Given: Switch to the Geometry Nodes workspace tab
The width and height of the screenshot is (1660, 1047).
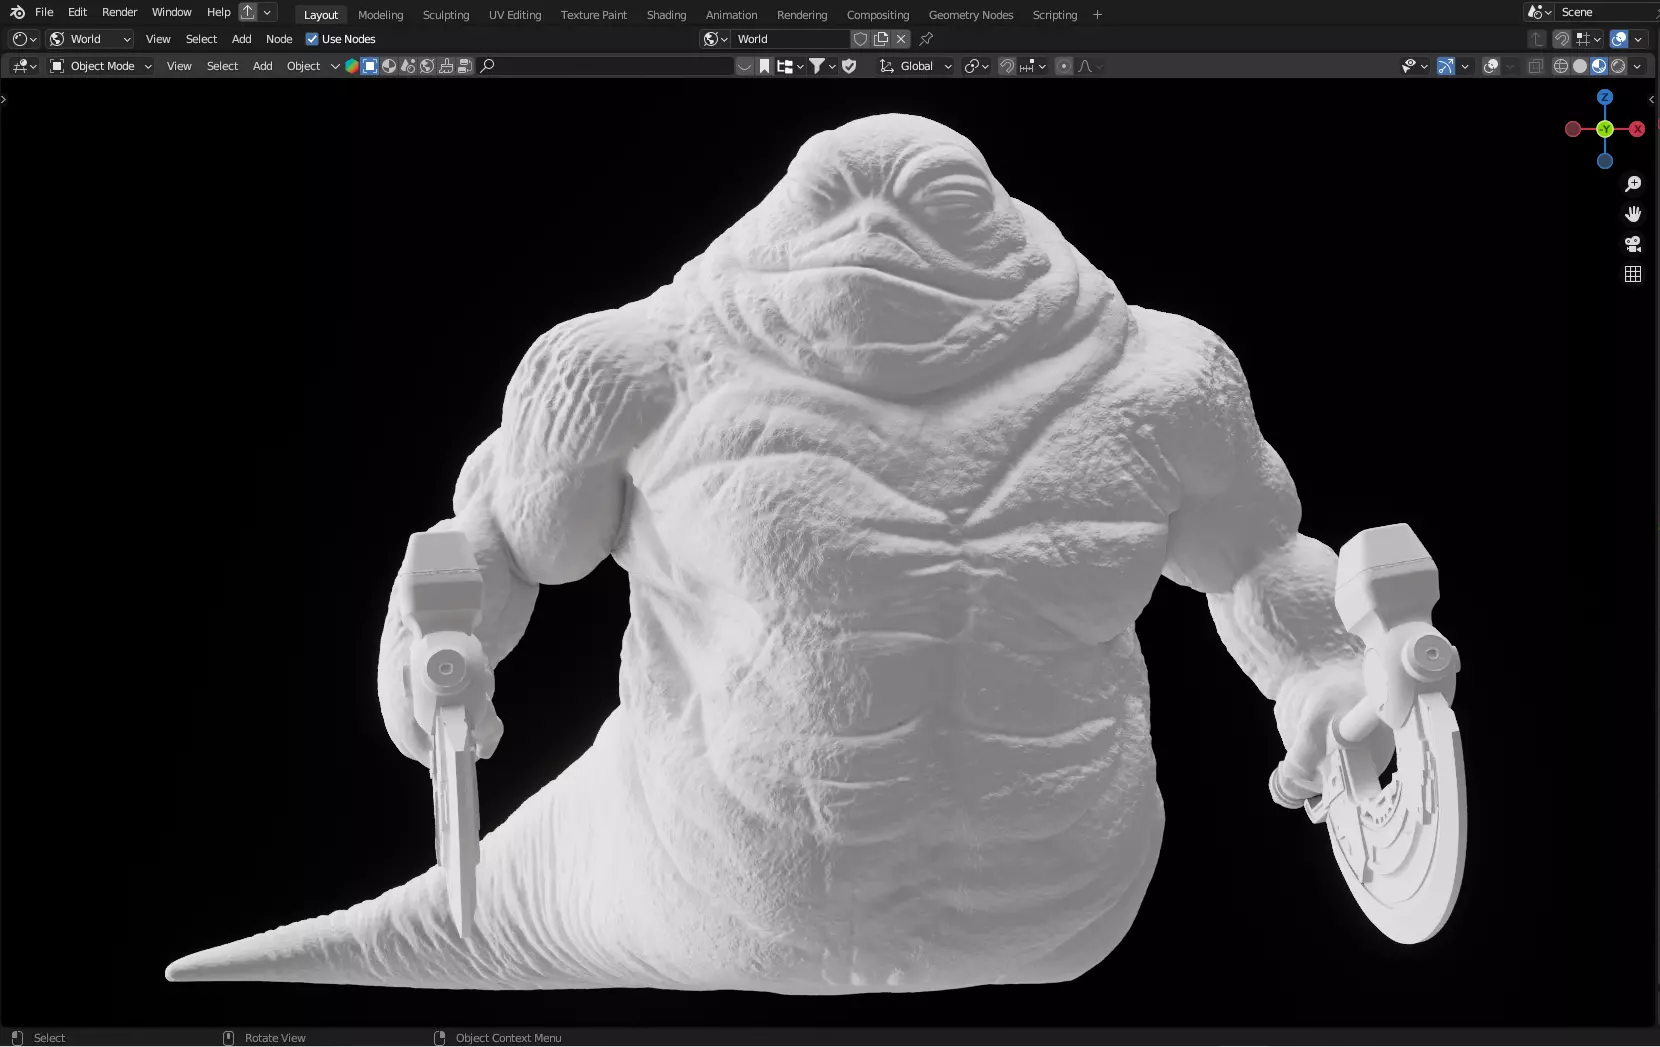Looking at the screenshot, I should (970, 15).
